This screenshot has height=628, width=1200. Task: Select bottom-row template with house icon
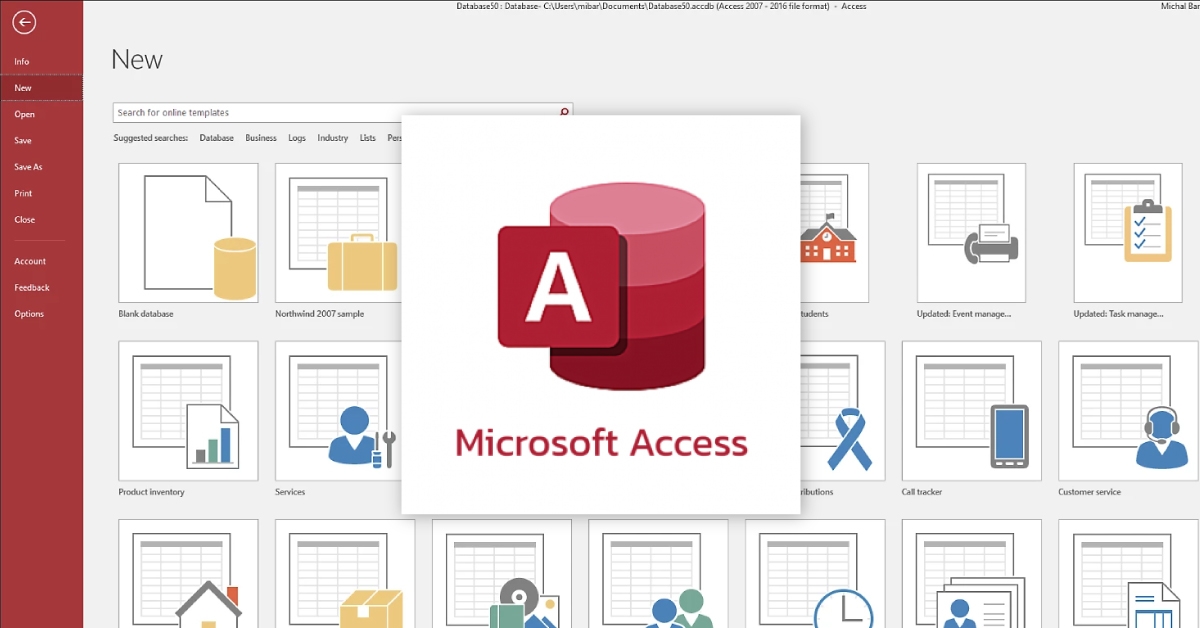(188, 573)
